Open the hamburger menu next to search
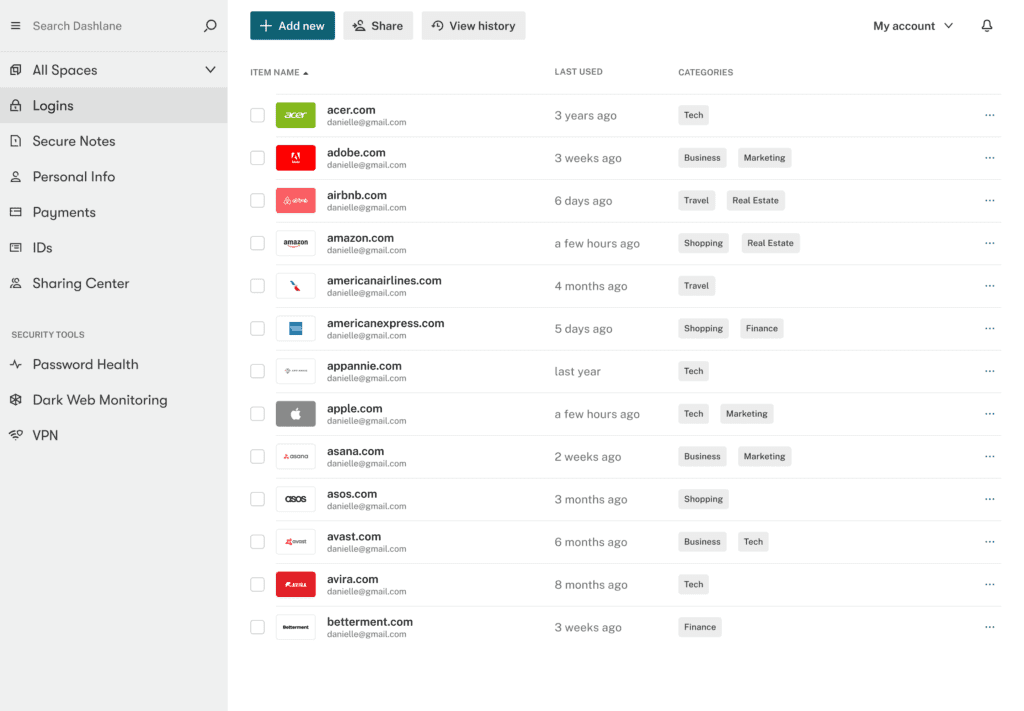Viewport: 1024px width, 711px height. click(15, 25)
